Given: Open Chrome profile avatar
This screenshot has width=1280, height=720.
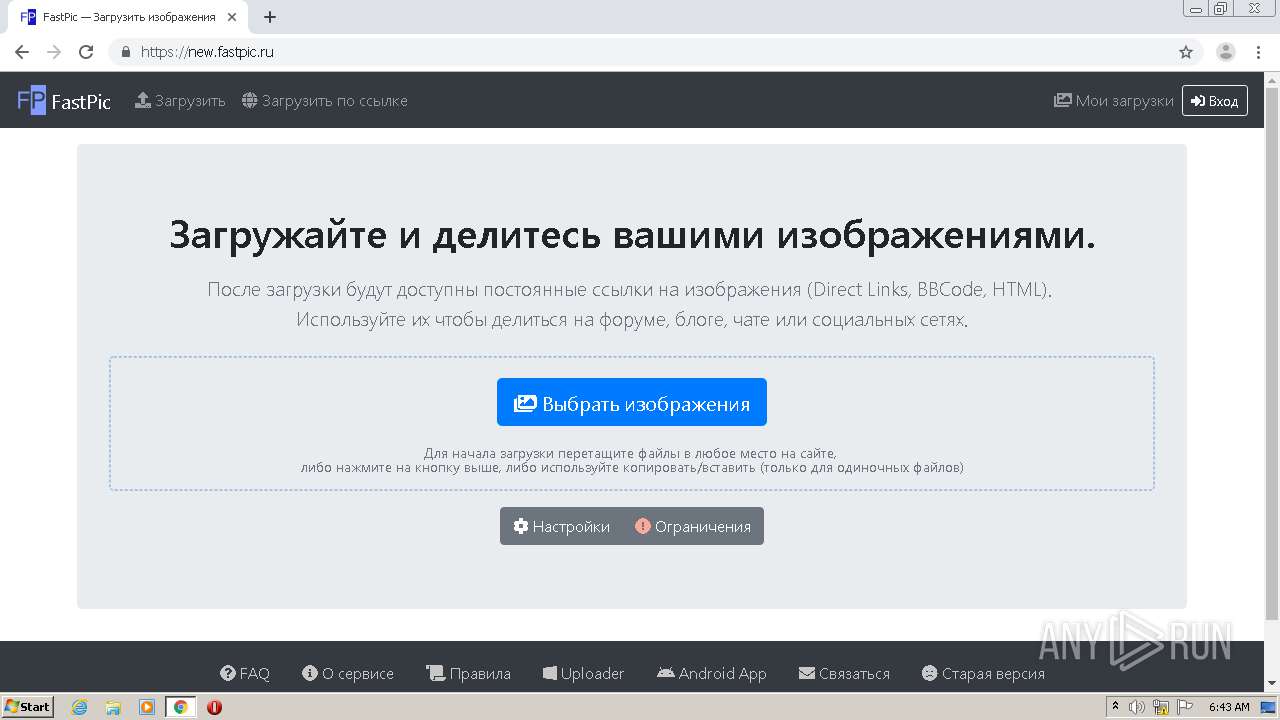Looking at the screenshot, I should 1226,52.
